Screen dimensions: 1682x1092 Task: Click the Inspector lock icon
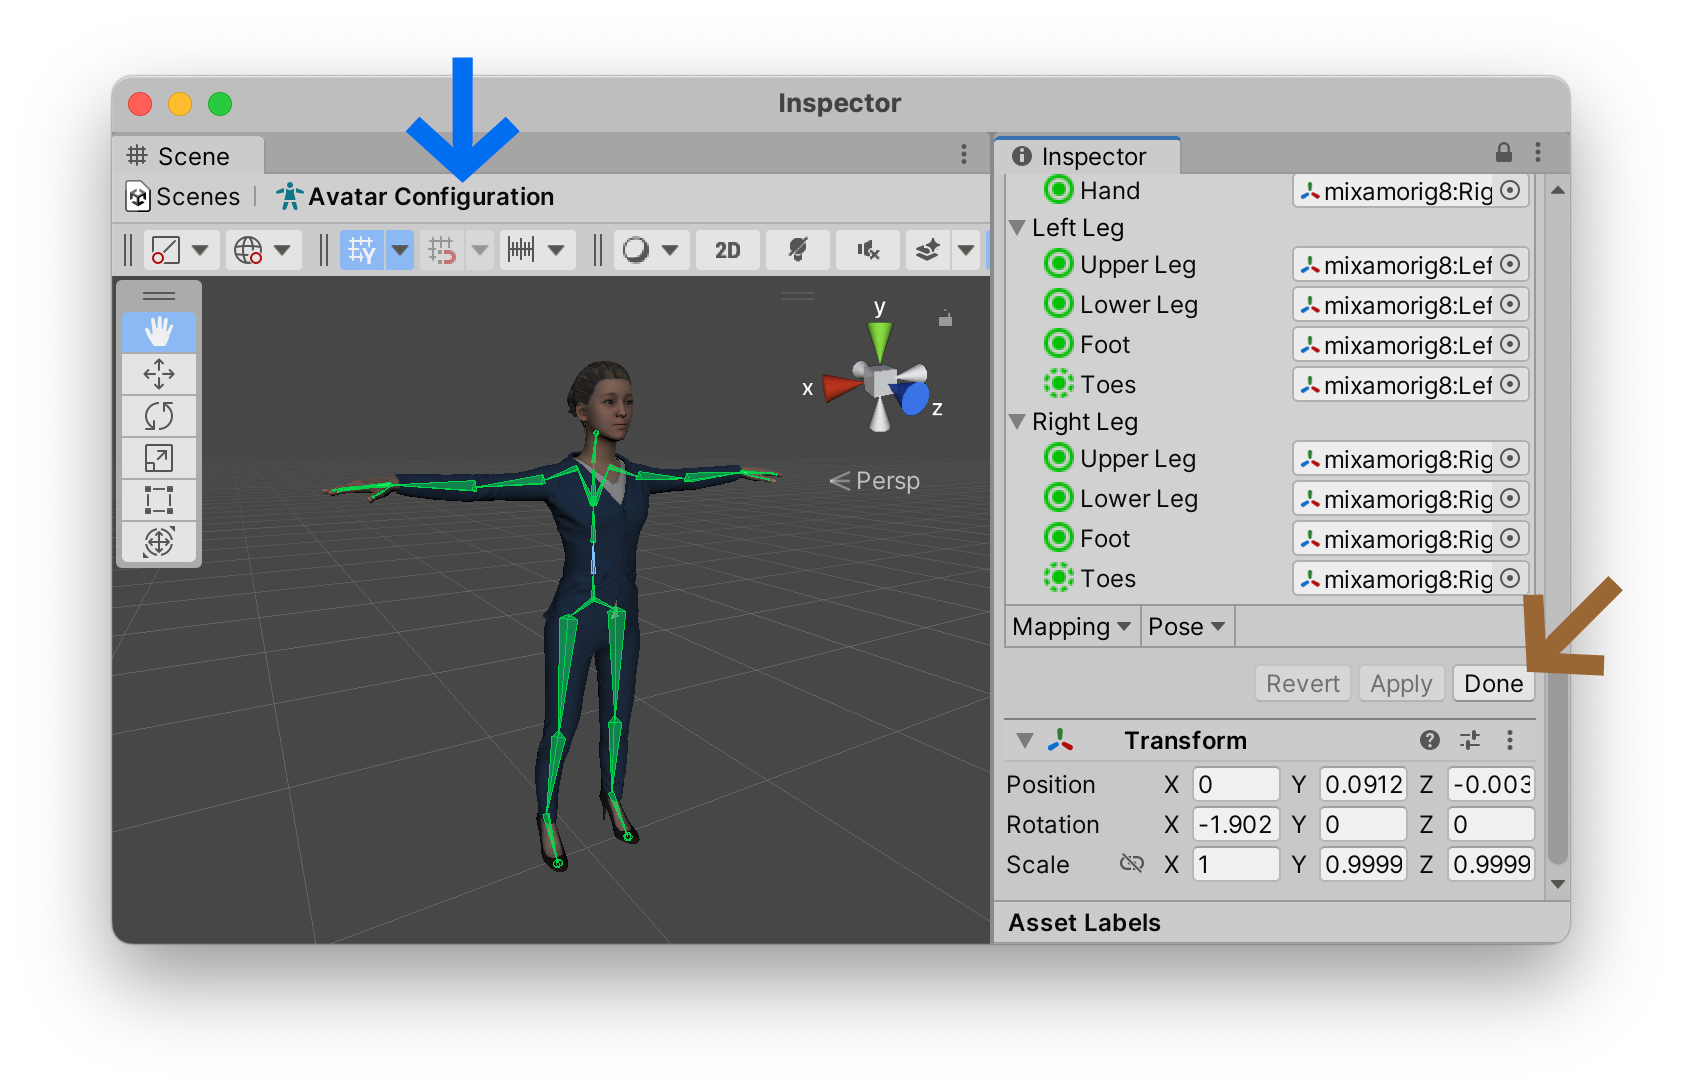pyautogui.click(x=1503, y=153)
